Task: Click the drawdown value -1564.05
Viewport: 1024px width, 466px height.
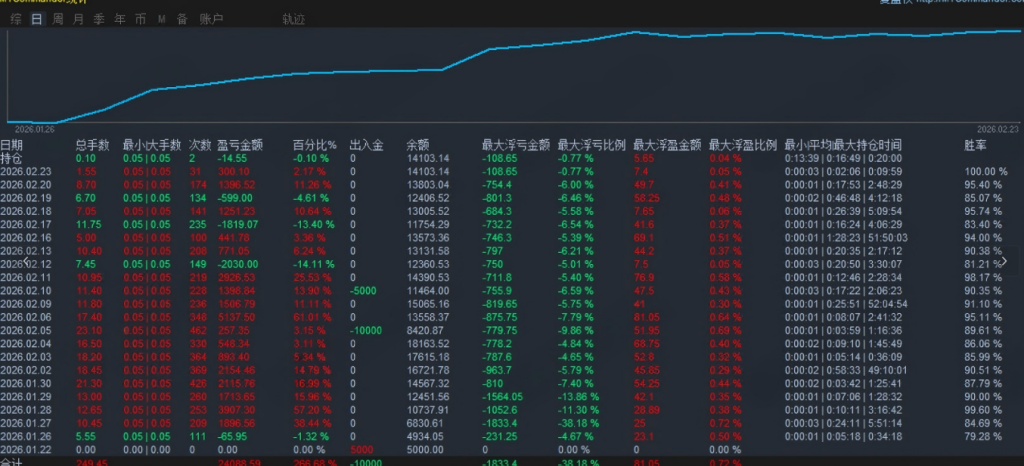Action: pos(502,396)
